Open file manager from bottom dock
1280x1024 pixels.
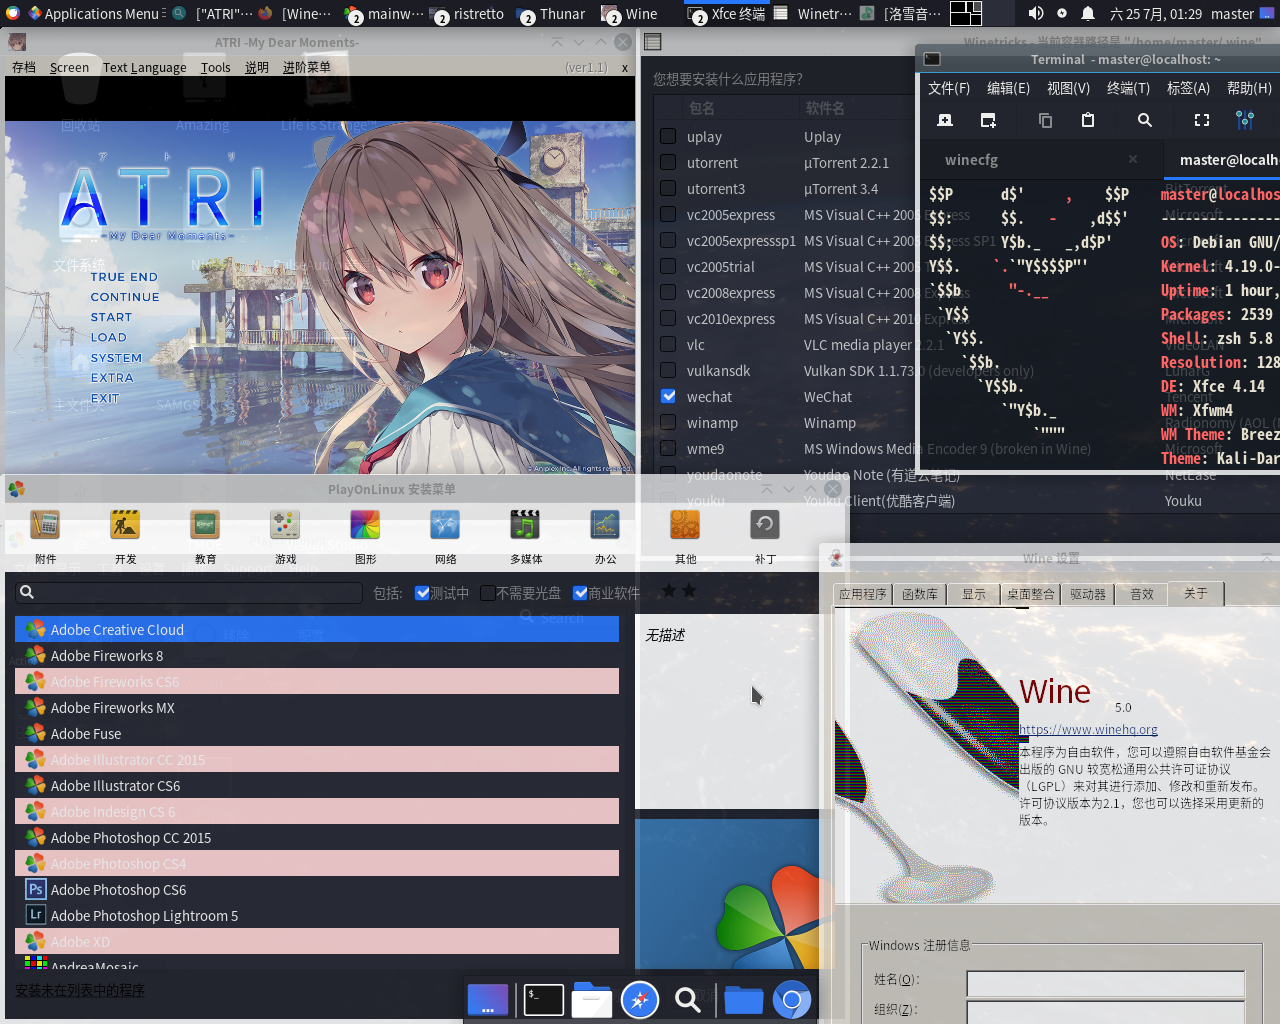tap(592, 1000)
